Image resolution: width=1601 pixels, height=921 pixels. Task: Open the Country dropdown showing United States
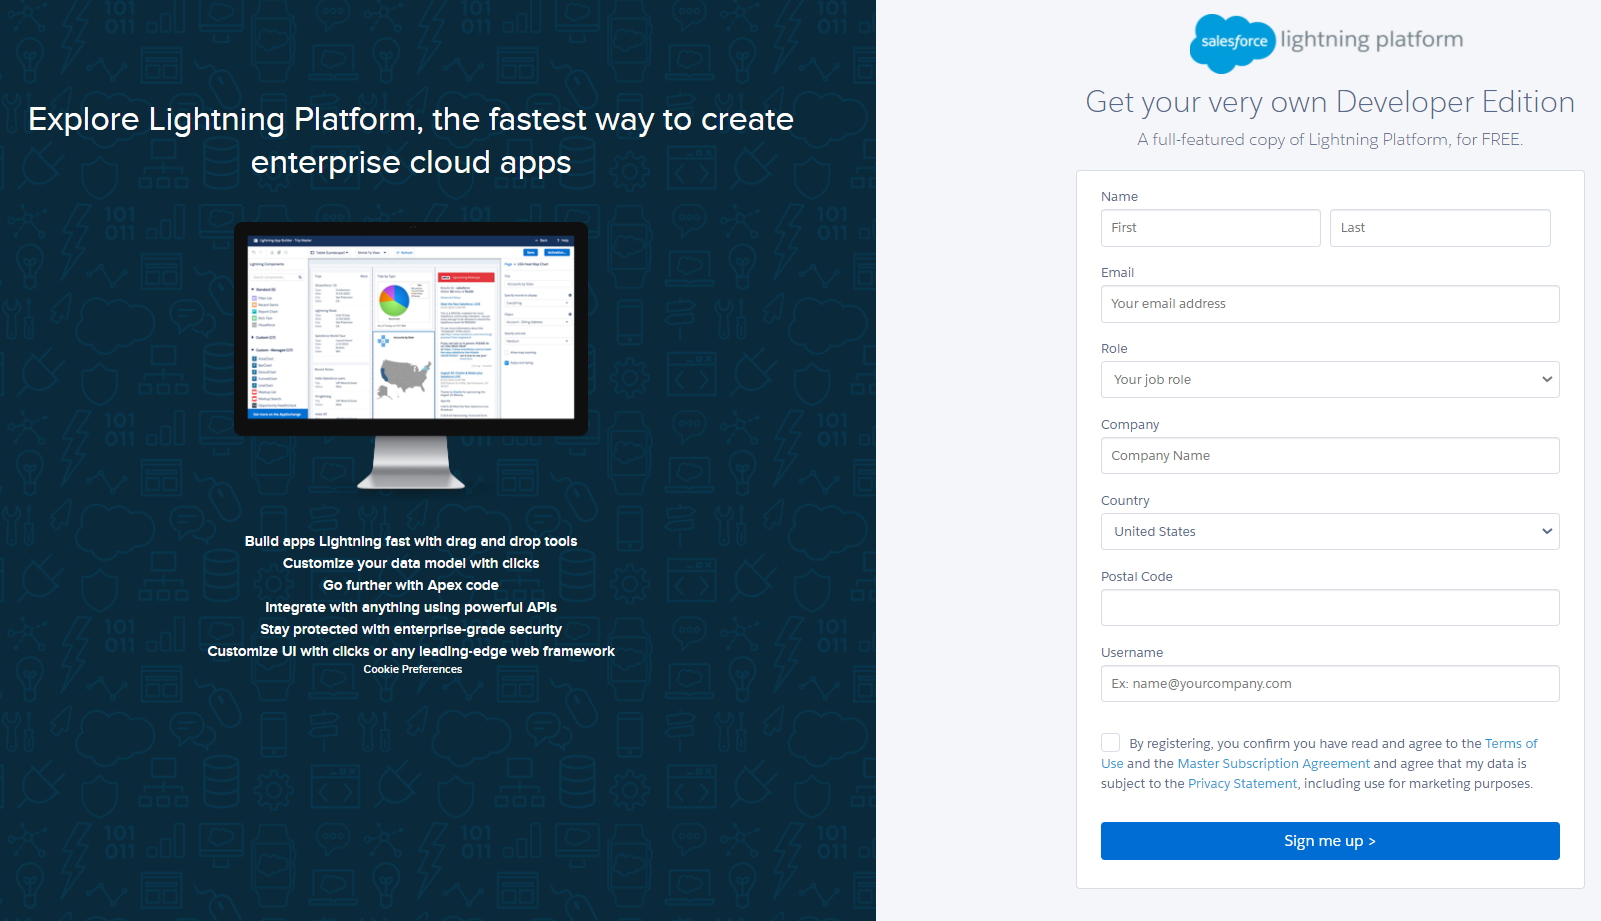tap(1330, 532)
